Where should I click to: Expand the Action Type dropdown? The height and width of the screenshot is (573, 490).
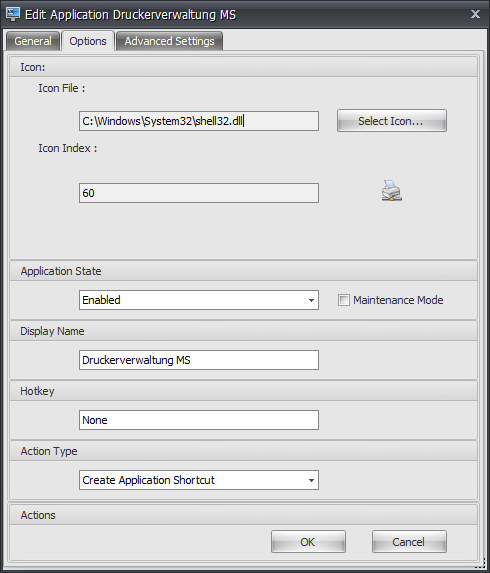pos(199,480)
